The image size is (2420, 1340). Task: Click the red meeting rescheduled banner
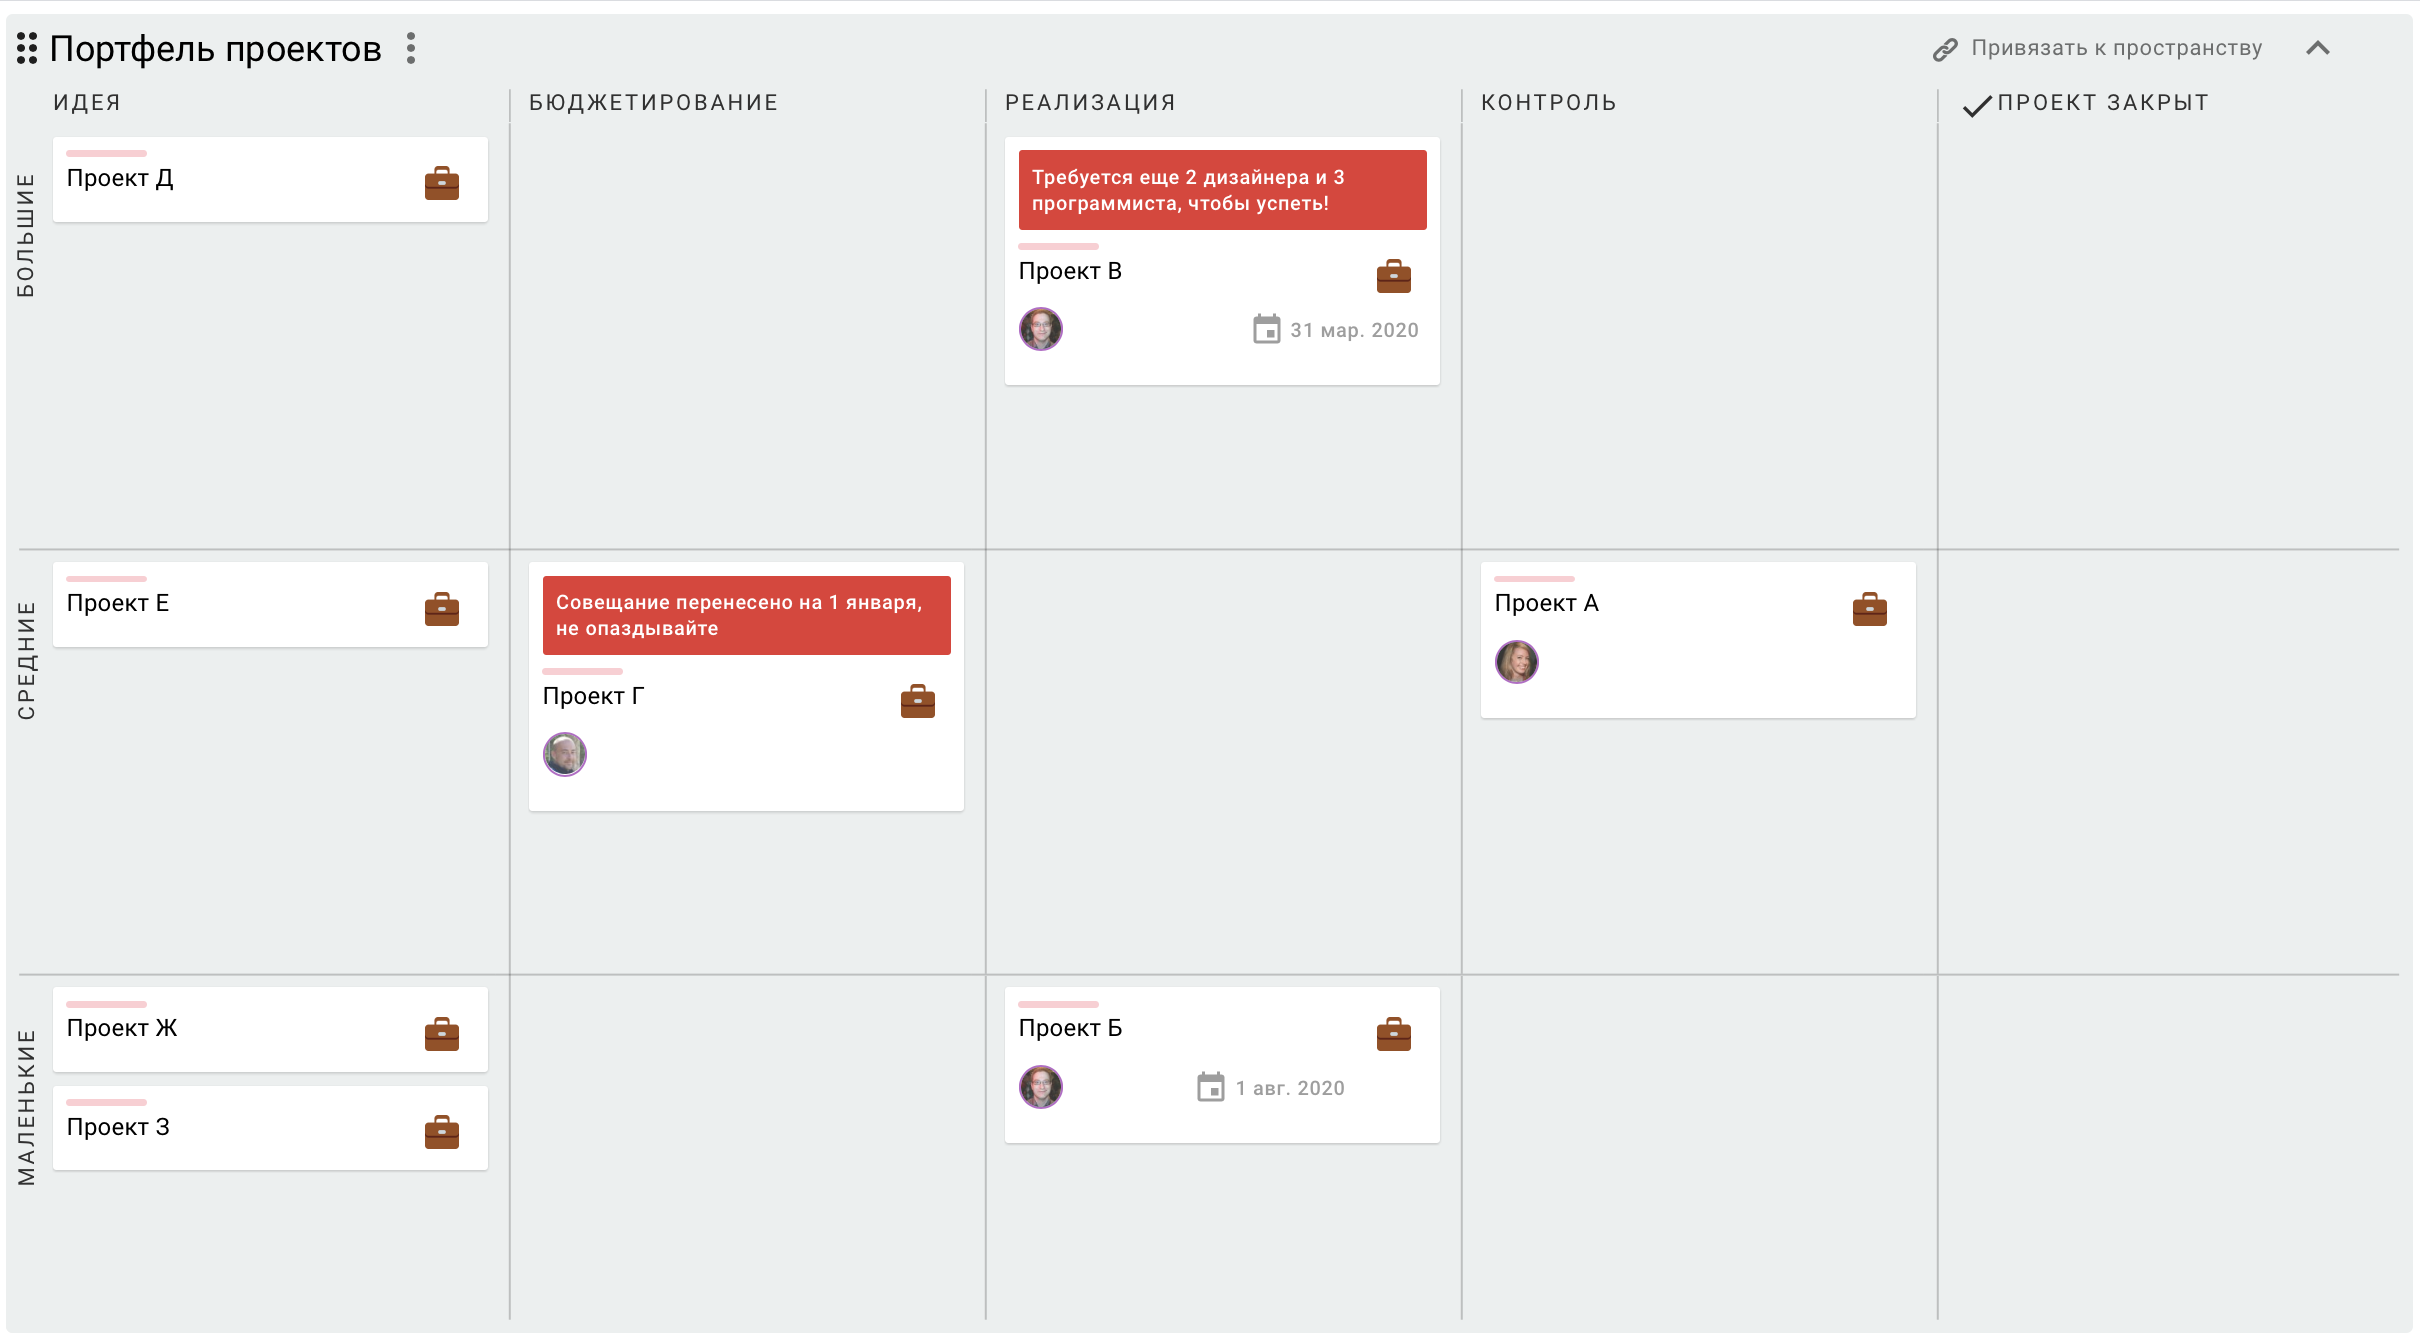pyautogui.click(x=745, y=615)
